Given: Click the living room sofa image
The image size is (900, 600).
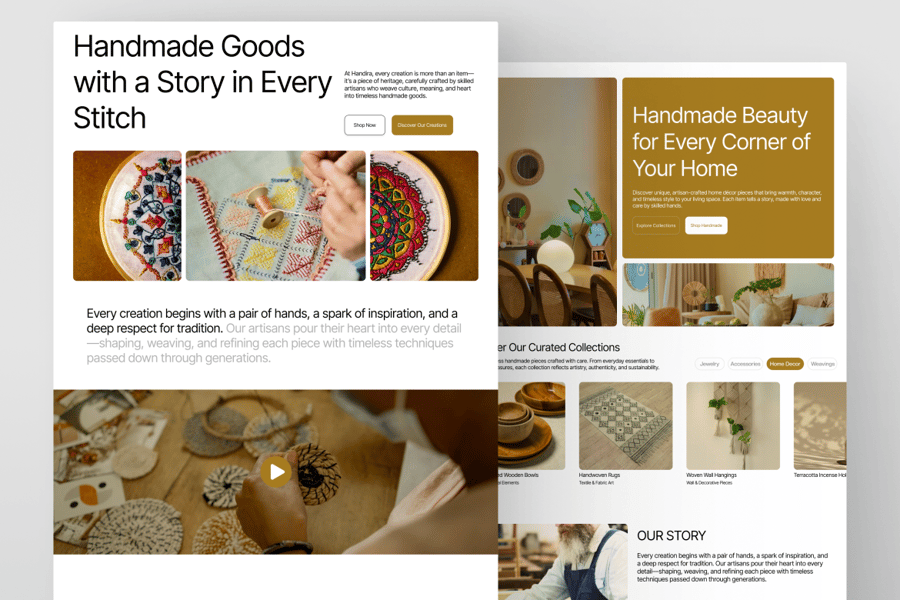Looking at the screenshot, I should 728,295.
